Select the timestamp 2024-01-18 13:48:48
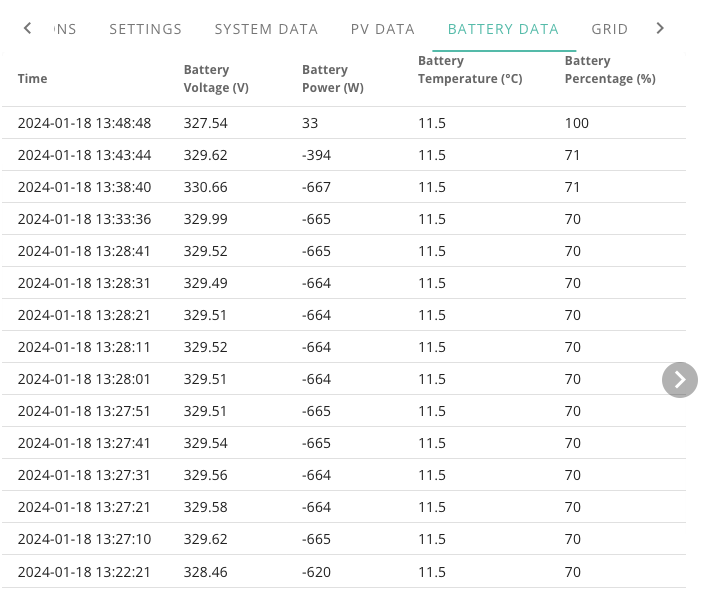 pos(84,123)
